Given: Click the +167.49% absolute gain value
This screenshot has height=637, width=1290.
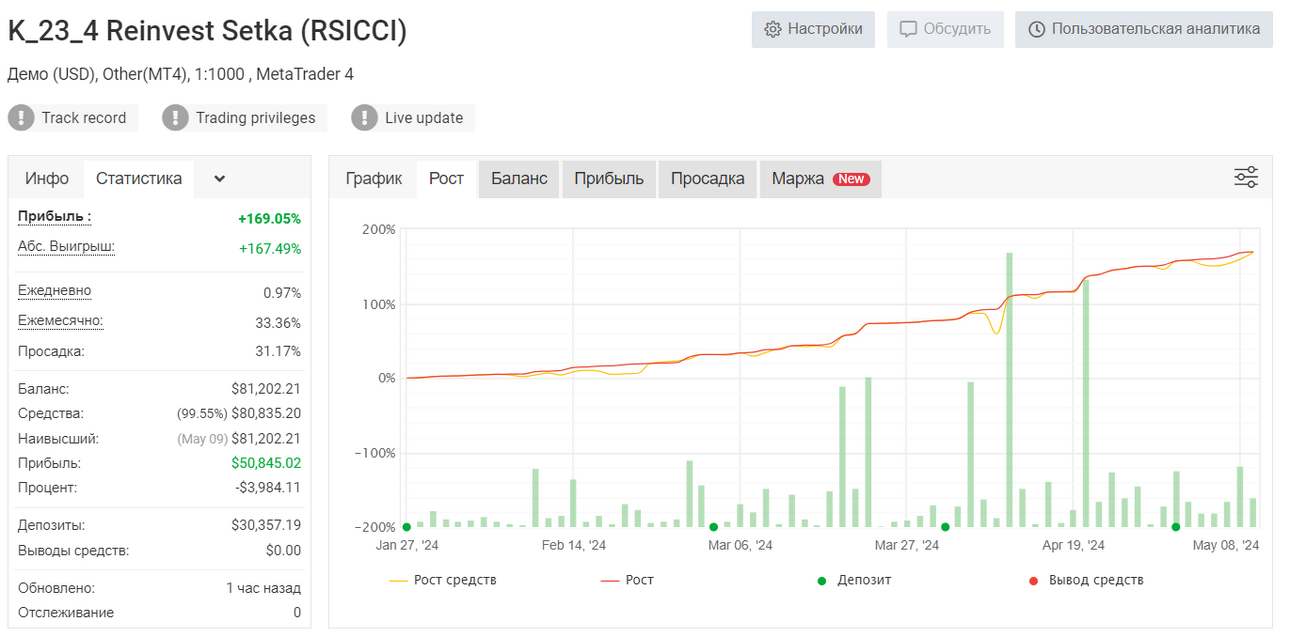Looking at the screenshot, I should pos(270,248).
